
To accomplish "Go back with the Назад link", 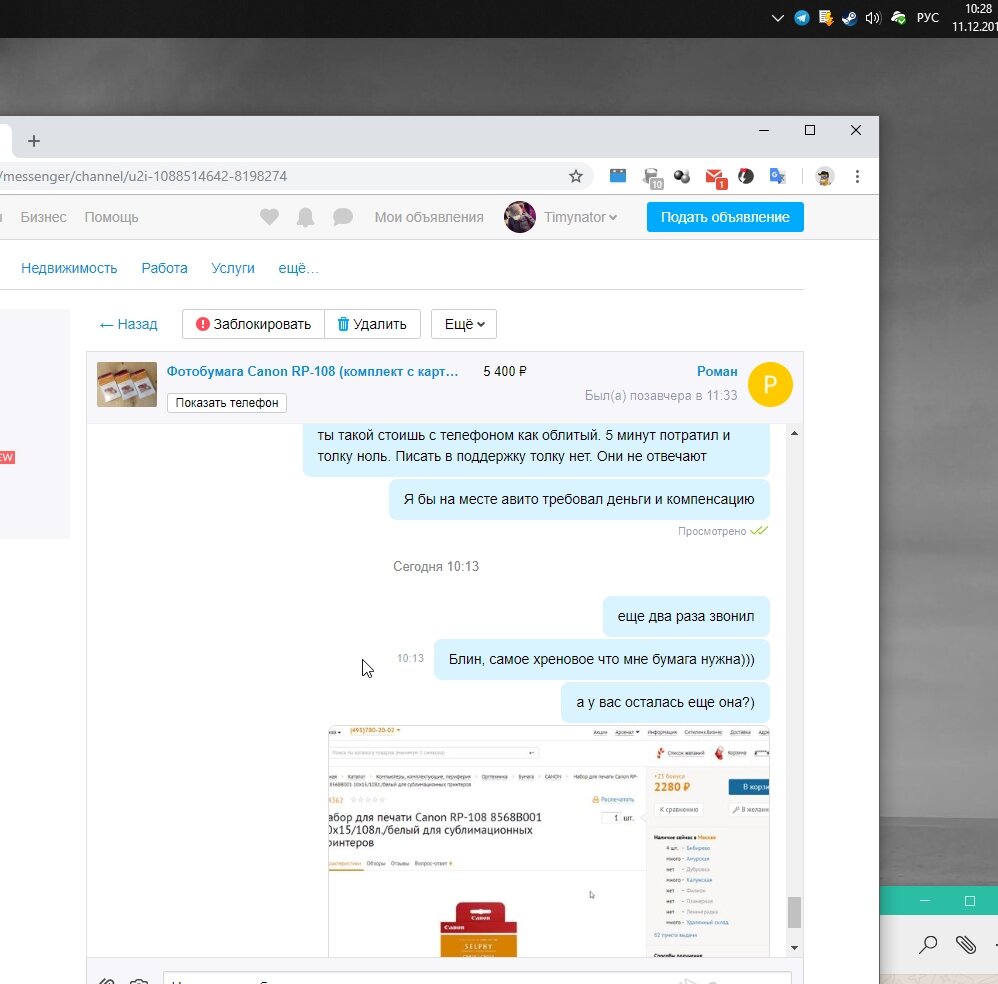I will tap(129, 324).
